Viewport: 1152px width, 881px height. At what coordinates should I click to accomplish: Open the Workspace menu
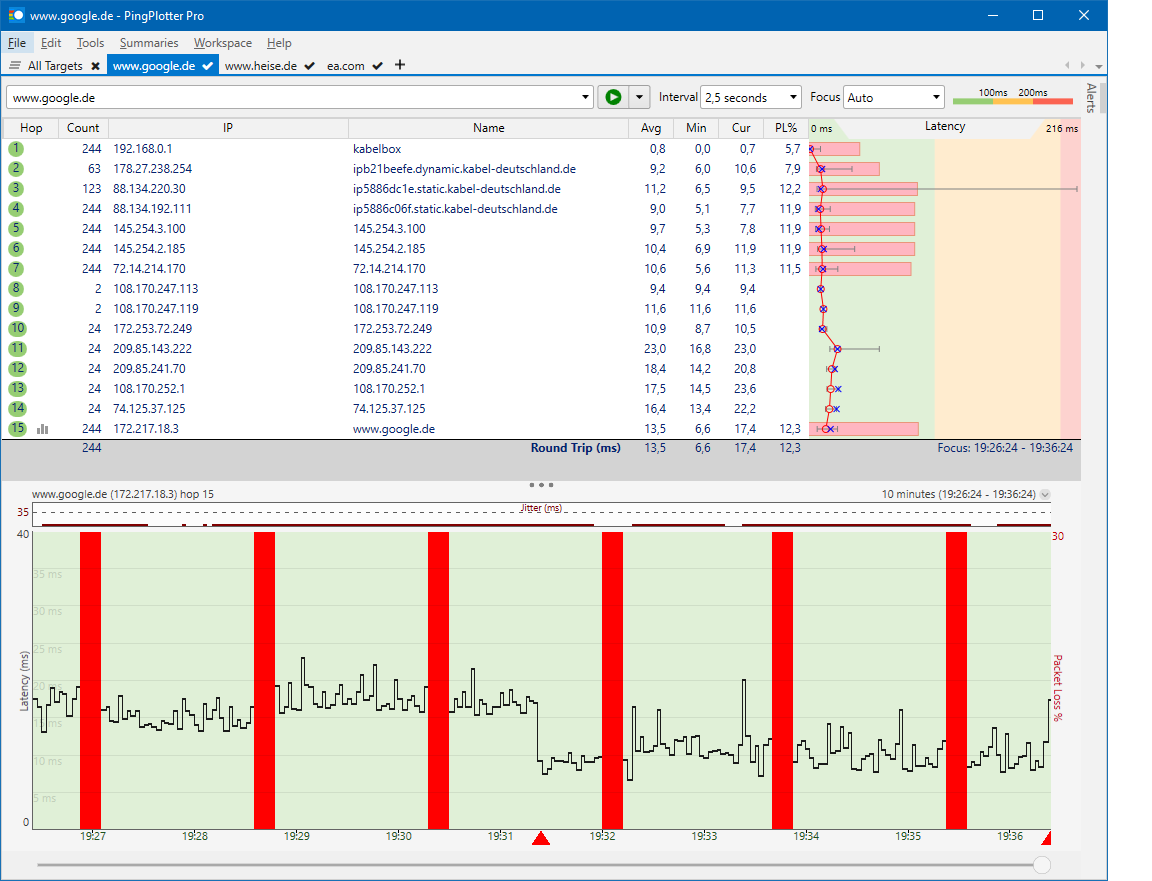(223, 43)
